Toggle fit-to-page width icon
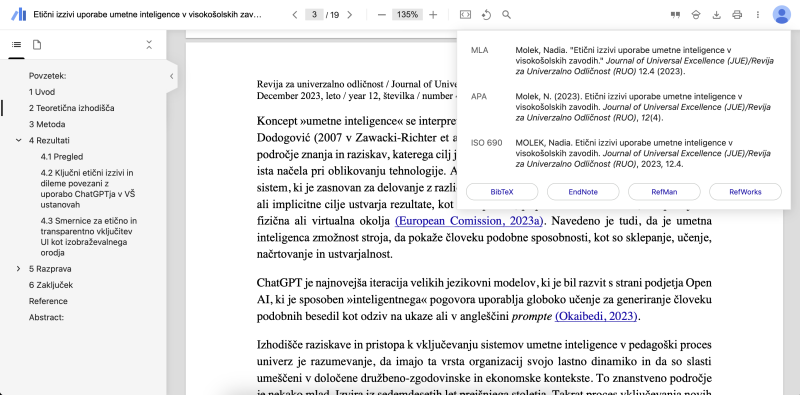800x395 pixels. (x=465, y=15)
